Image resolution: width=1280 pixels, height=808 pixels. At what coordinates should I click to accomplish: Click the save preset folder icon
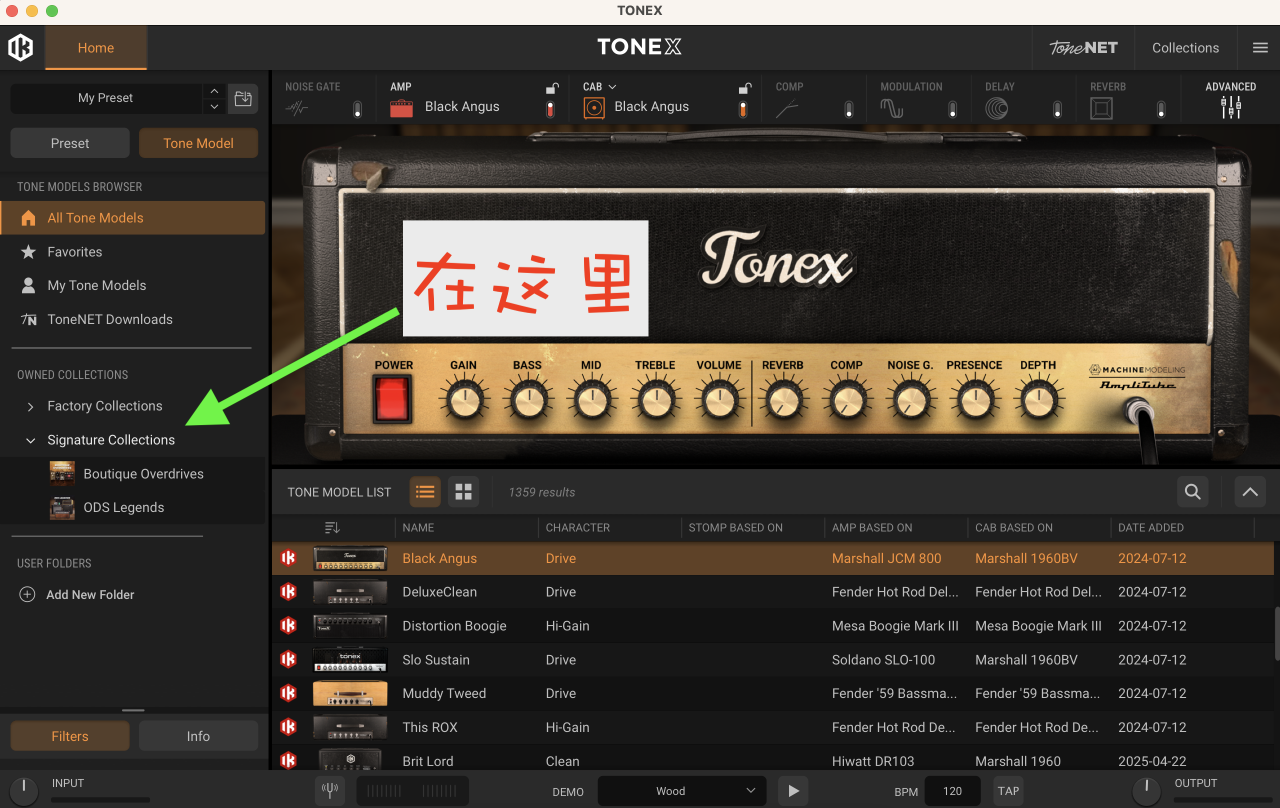click(x=242, y=98)
